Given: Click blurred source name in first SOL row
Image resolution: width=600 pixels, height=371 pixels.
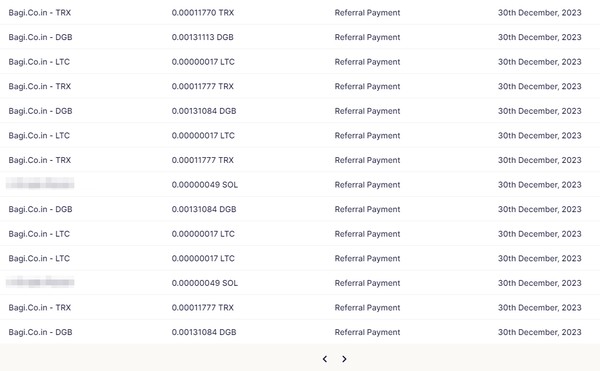Looking at the screenshot, I should 40,184.
